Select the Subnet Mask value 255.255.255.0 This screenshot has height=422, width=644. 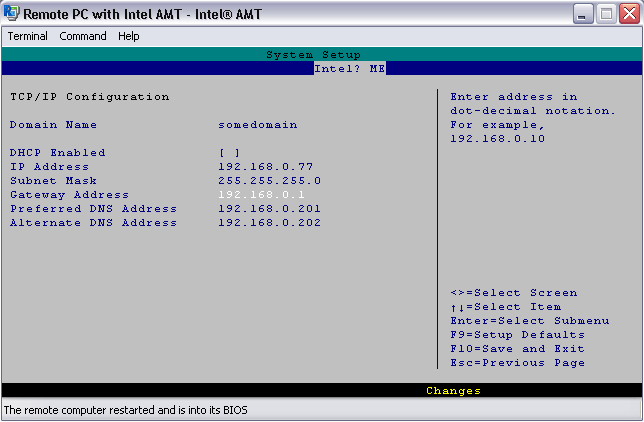[x=269, y=181]
